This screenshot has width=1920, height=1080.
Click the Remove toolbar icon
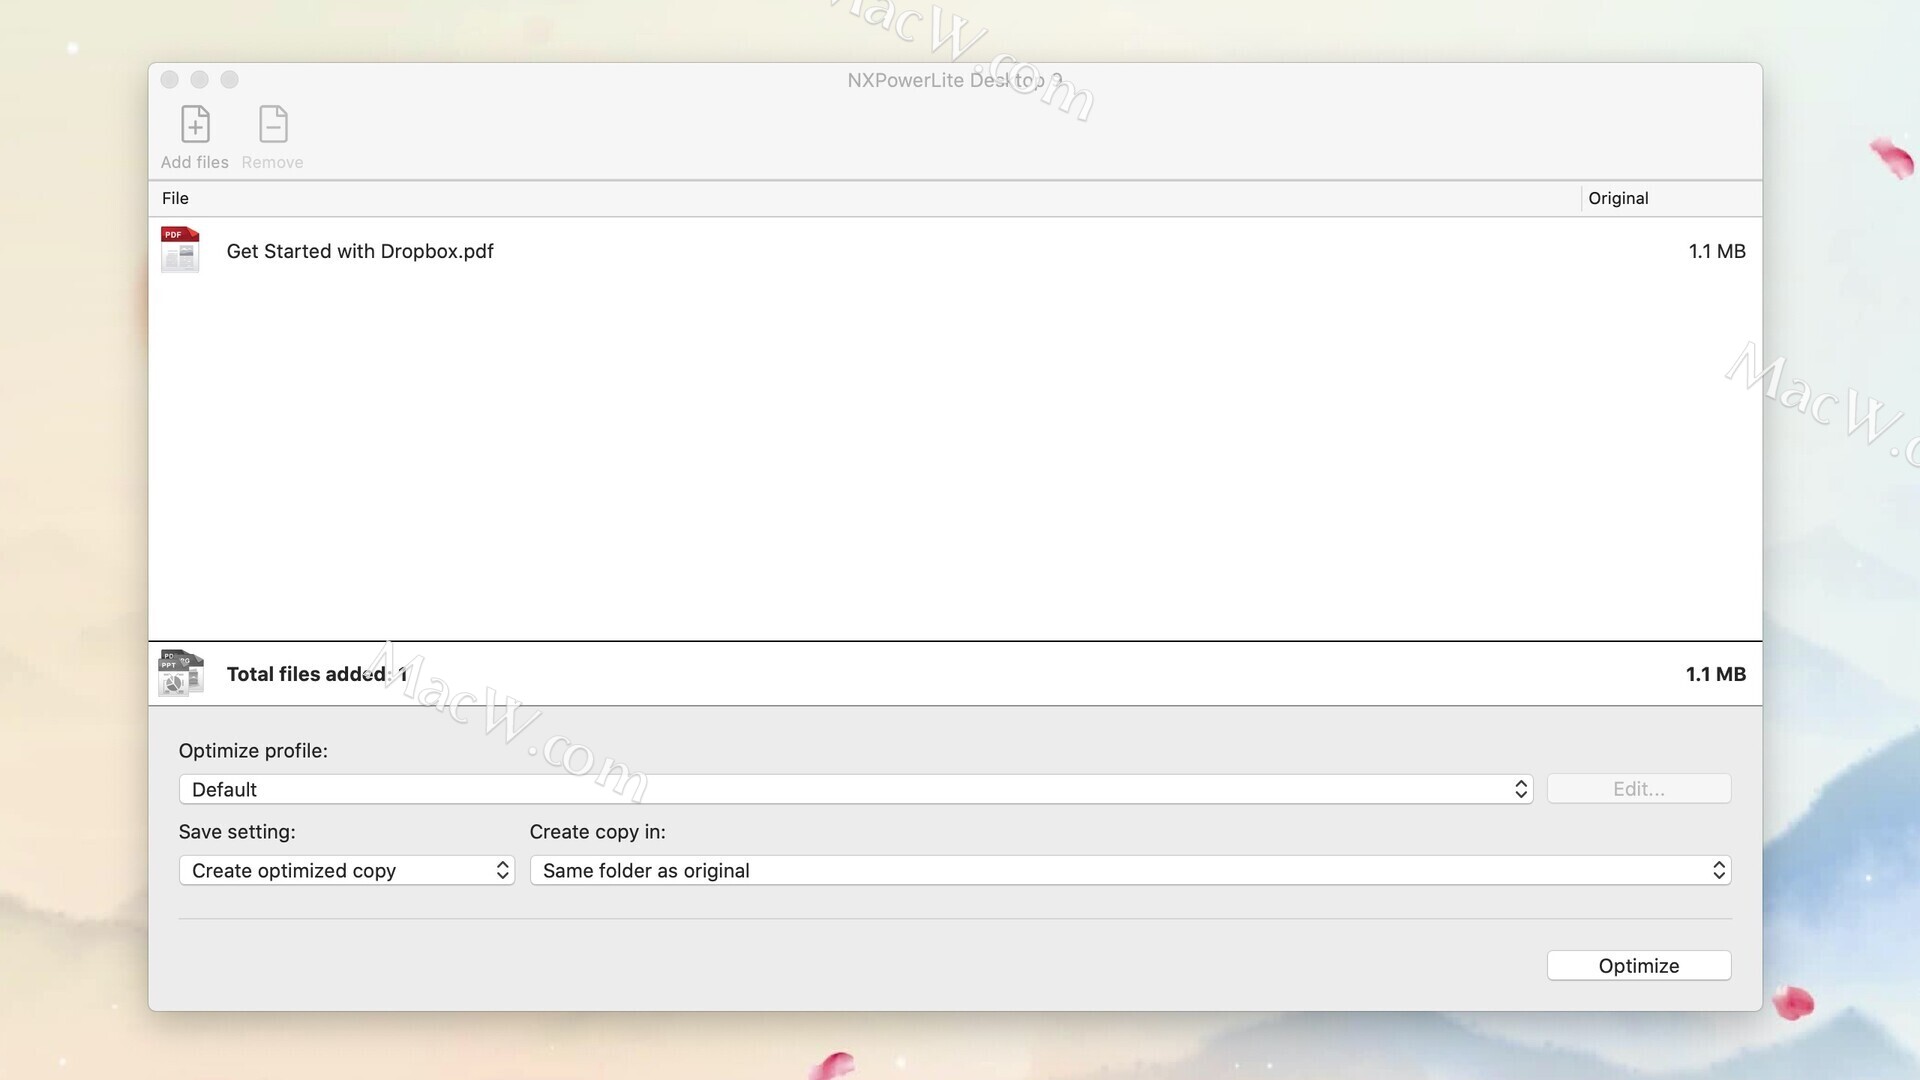point(273,125)
